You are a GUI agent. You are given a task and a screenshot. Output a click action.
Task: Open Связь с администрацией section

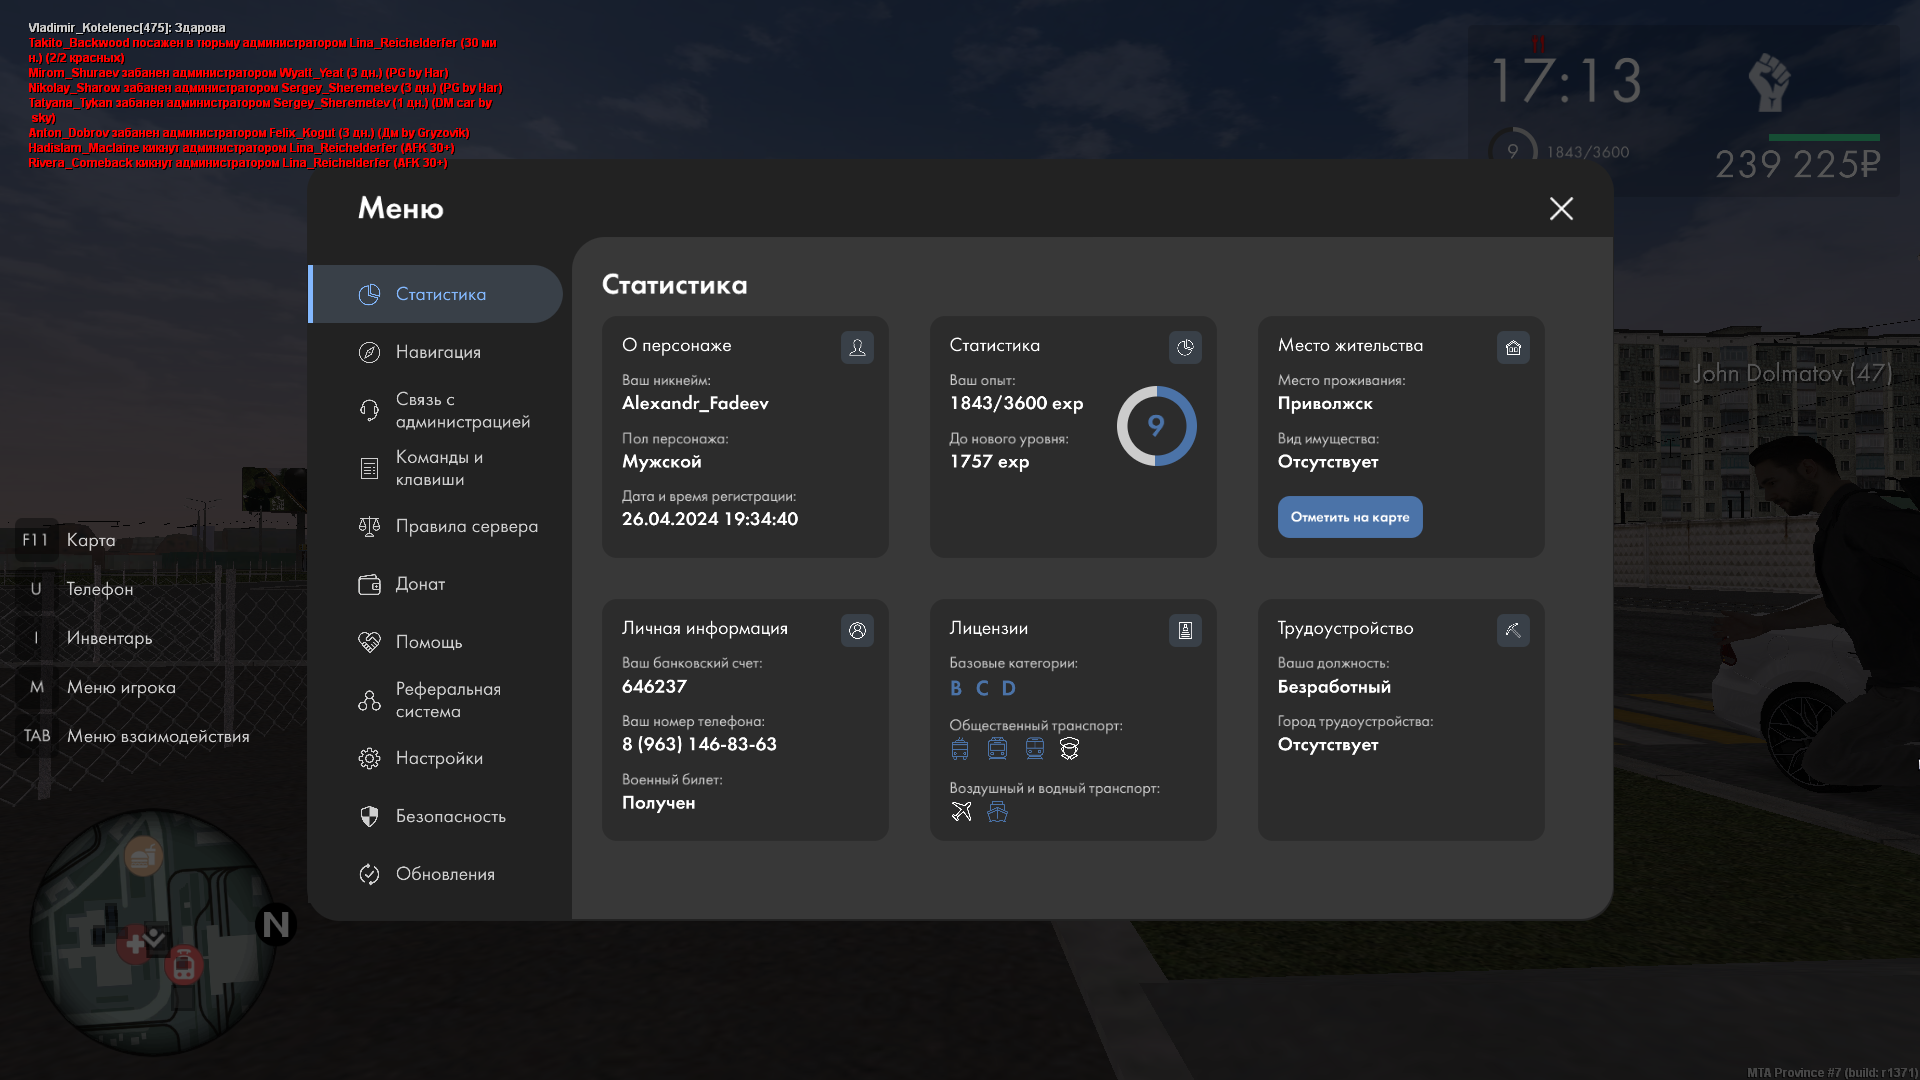pos(462,410)
